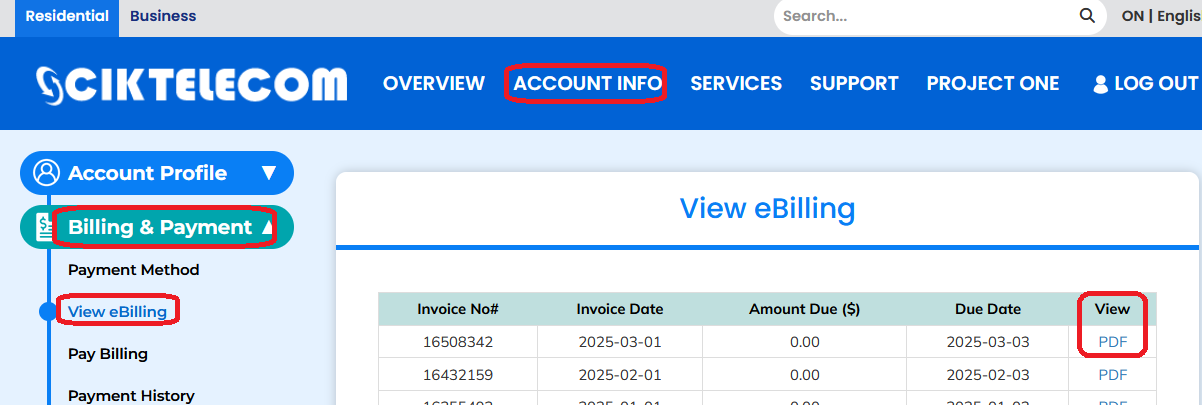Open PDF for invoice 16432159

pyautogui.click(x=1112, y=375)
